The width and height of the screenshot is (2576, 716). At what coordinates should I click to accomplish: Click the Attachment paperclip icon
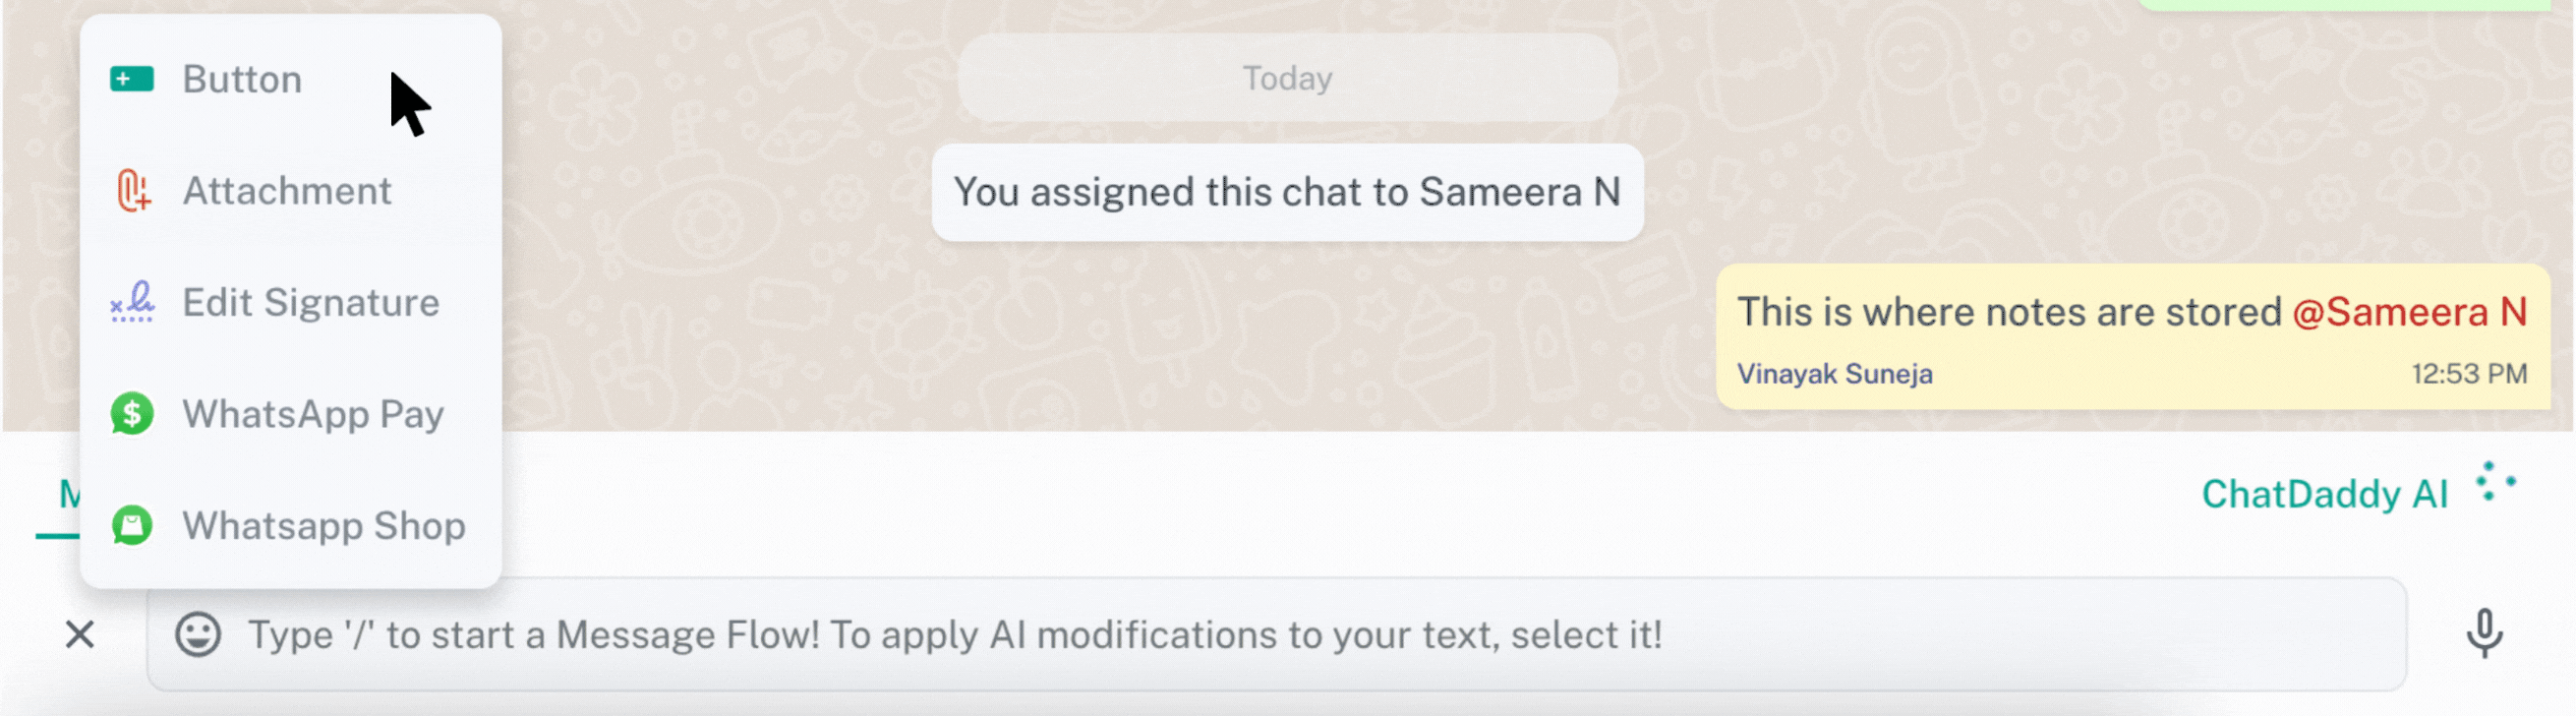click(133, 191)
